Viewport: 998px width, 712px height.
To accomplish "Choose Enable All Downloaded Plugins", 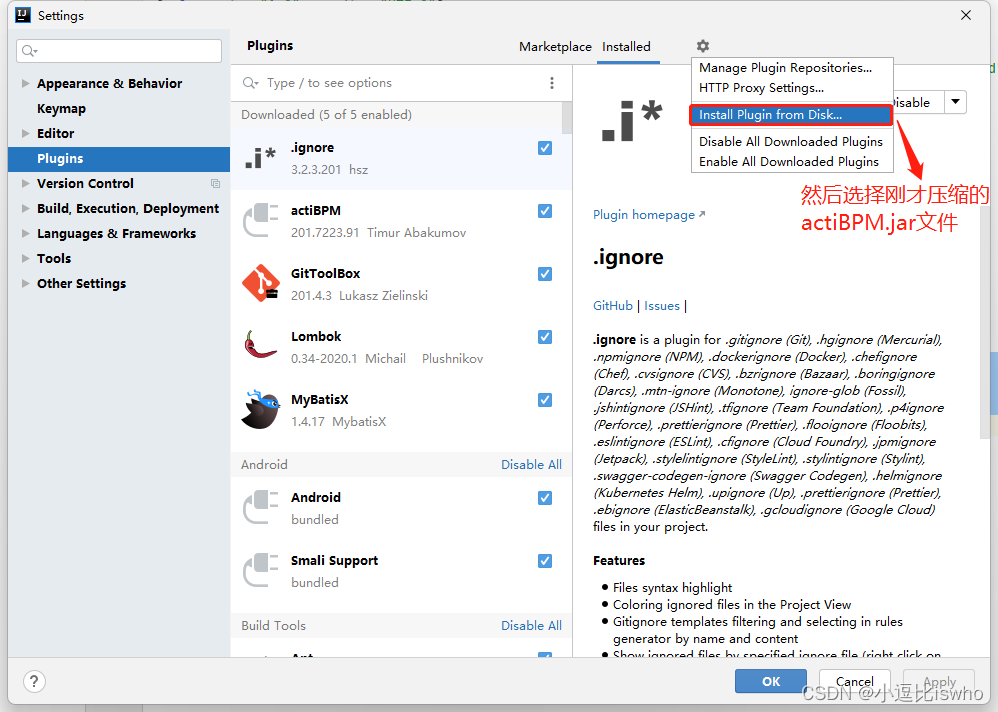I will click(789, 162).
